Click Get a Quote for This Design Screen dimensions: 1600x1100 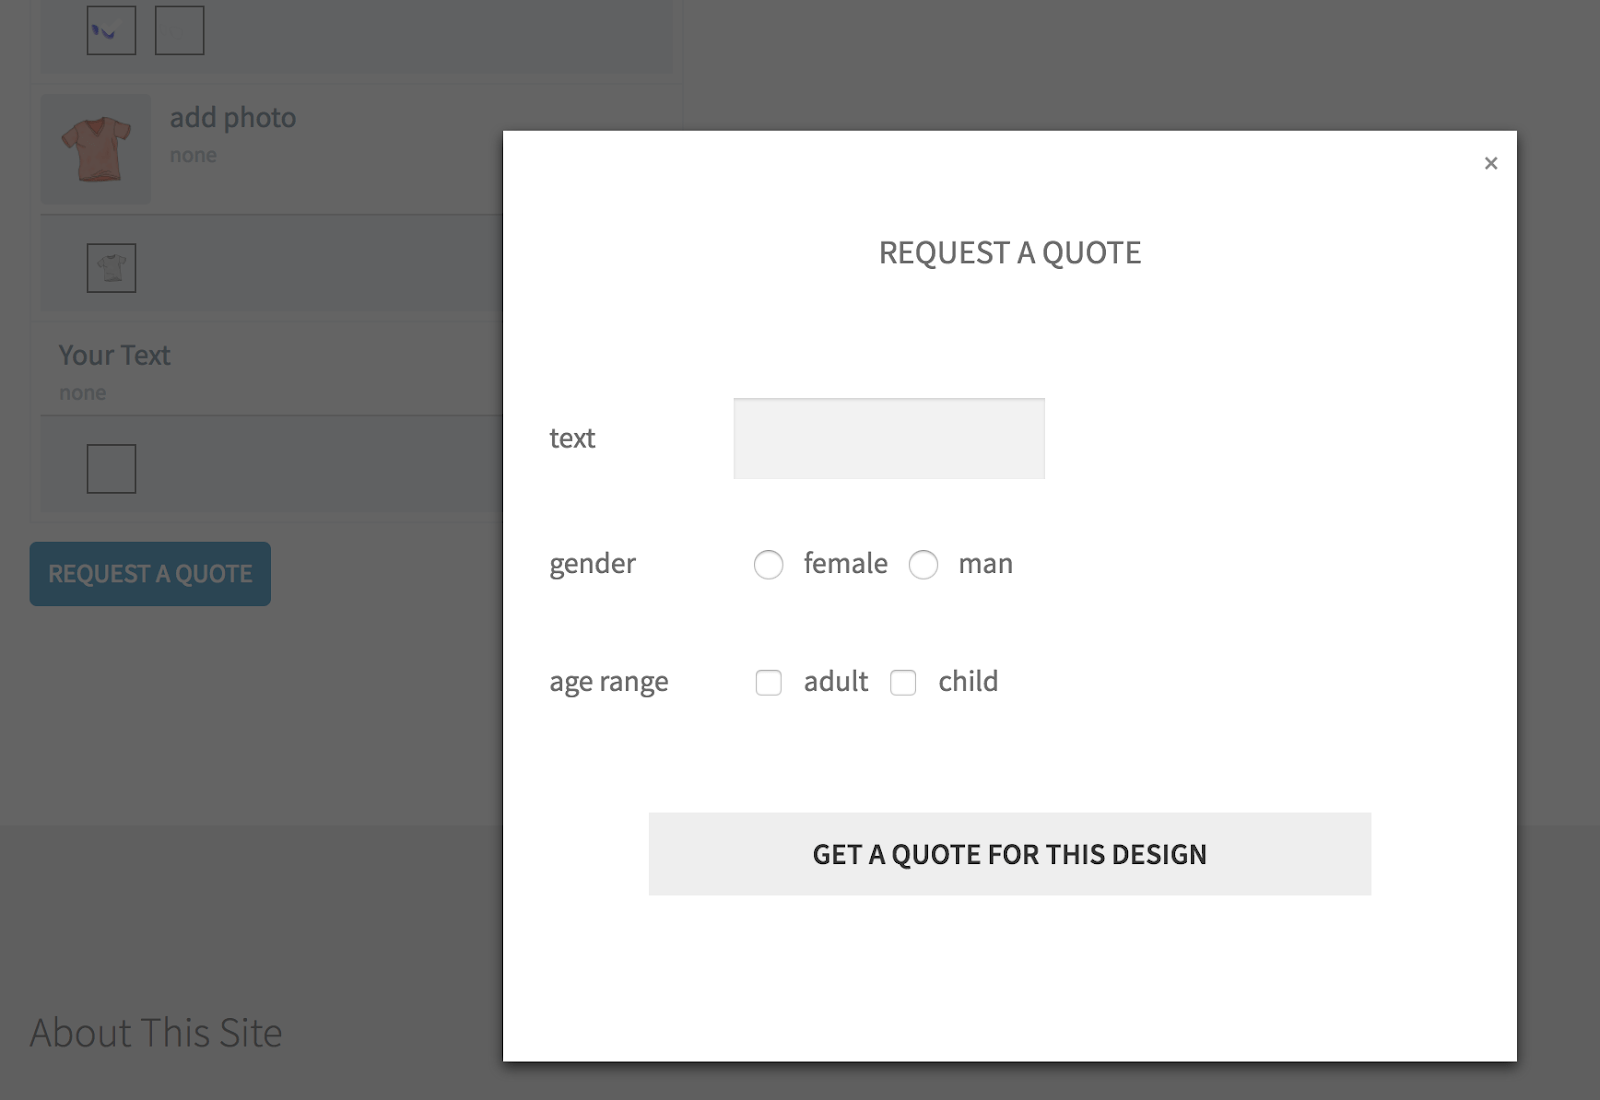(1010, 854)
